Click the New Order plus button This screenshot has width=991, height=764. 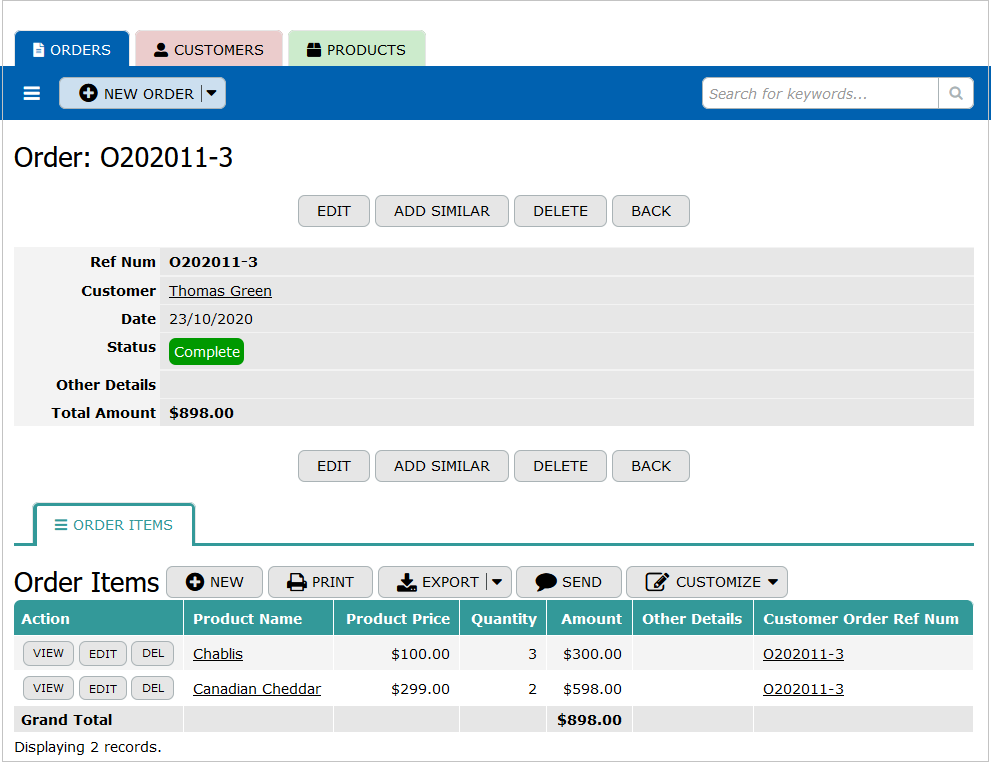tap(131, 93)
